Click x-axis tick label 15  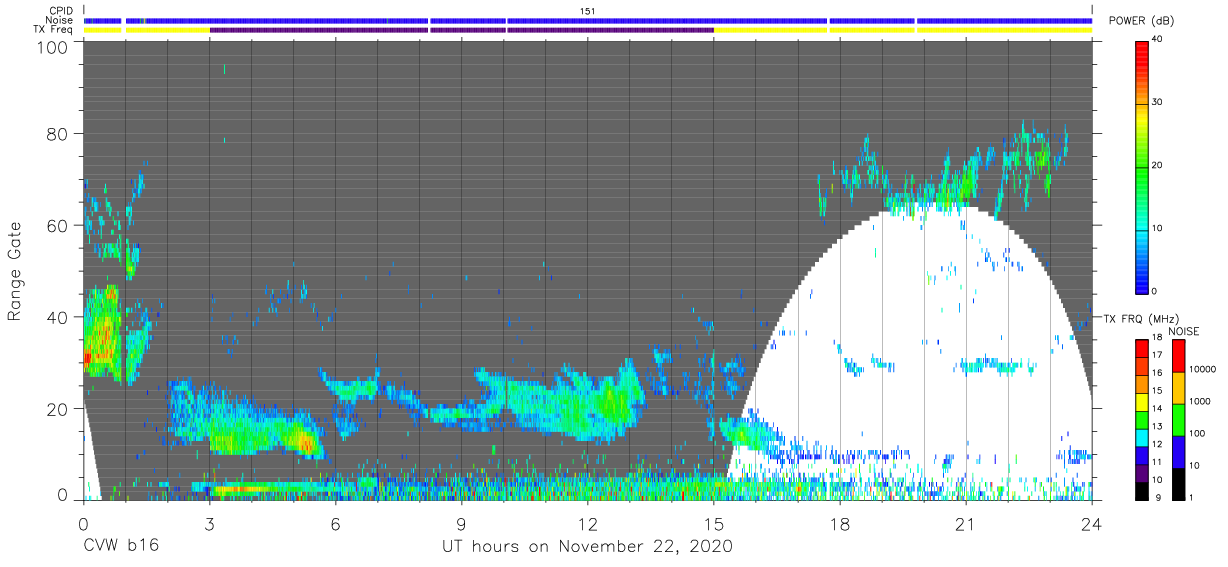pos(713,523)
